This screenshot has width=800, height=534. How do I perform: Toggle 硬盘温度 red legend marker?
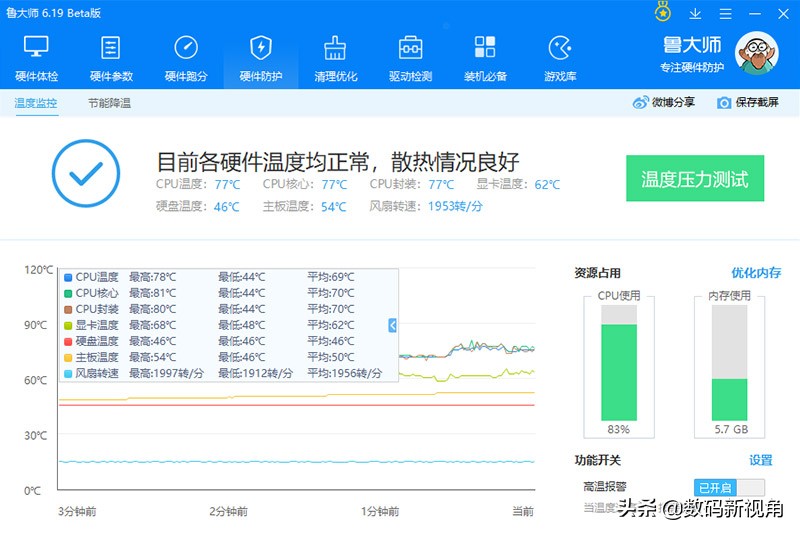click(68, 341)
